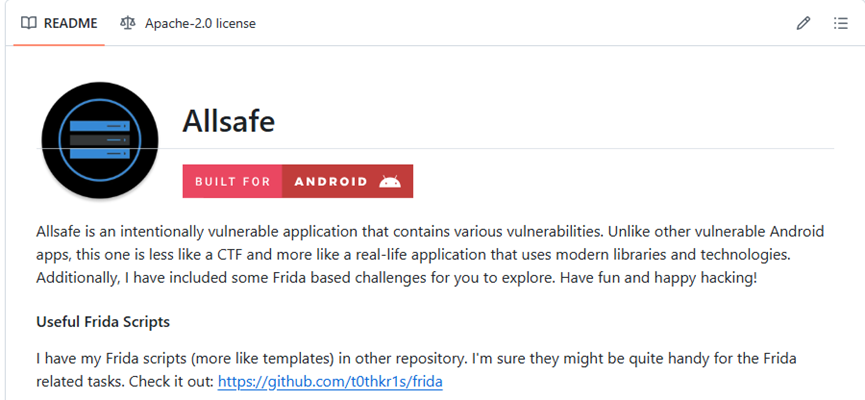Image resolution: width=865 pixels, height=400 pixels.
Task: Switch to the Apache-2.0 license tab
Action: (x=188, y=23)
